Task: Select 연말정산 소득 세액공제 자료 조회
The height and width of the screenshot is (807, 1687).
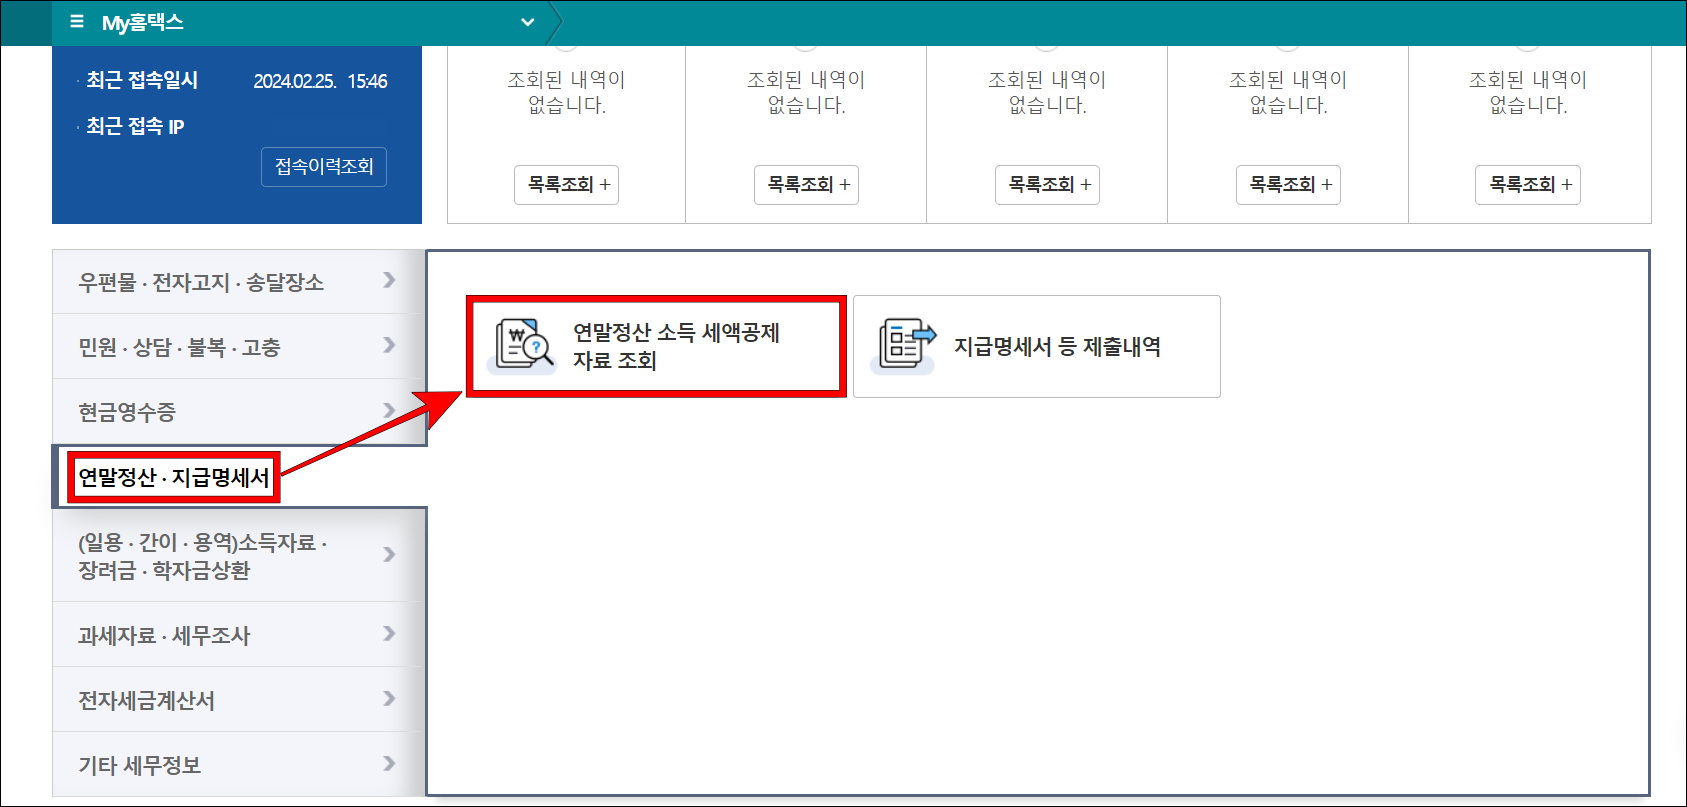Action: (656, 346)
